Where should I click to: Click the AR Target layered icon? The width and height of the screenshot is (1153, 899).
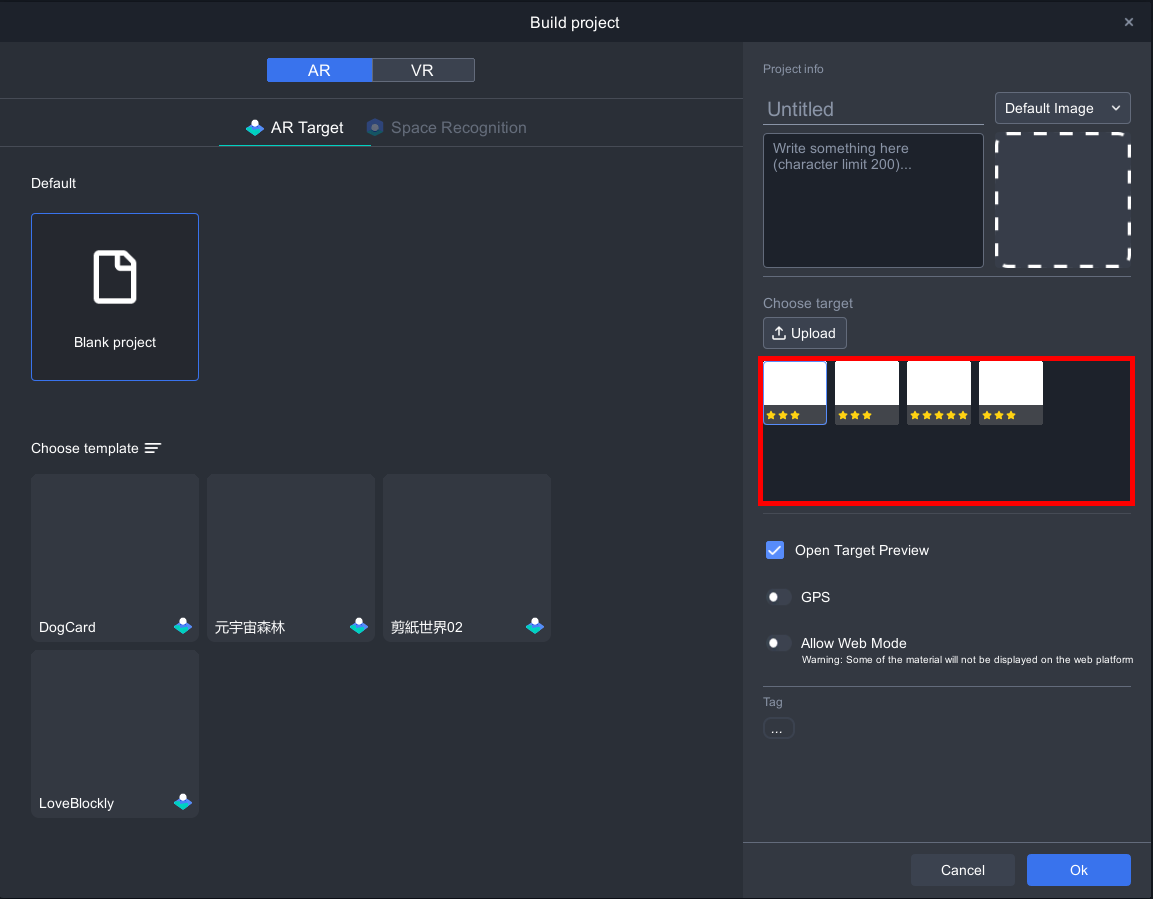[255, 128]
